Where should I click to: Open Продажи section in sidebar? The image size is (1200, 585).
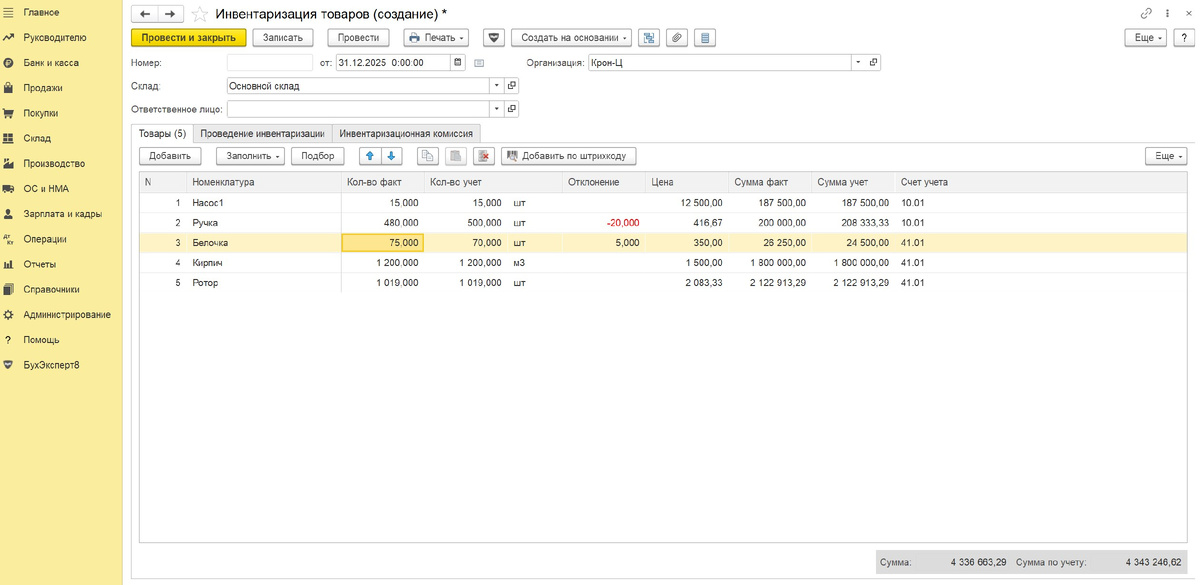(43, 88)
